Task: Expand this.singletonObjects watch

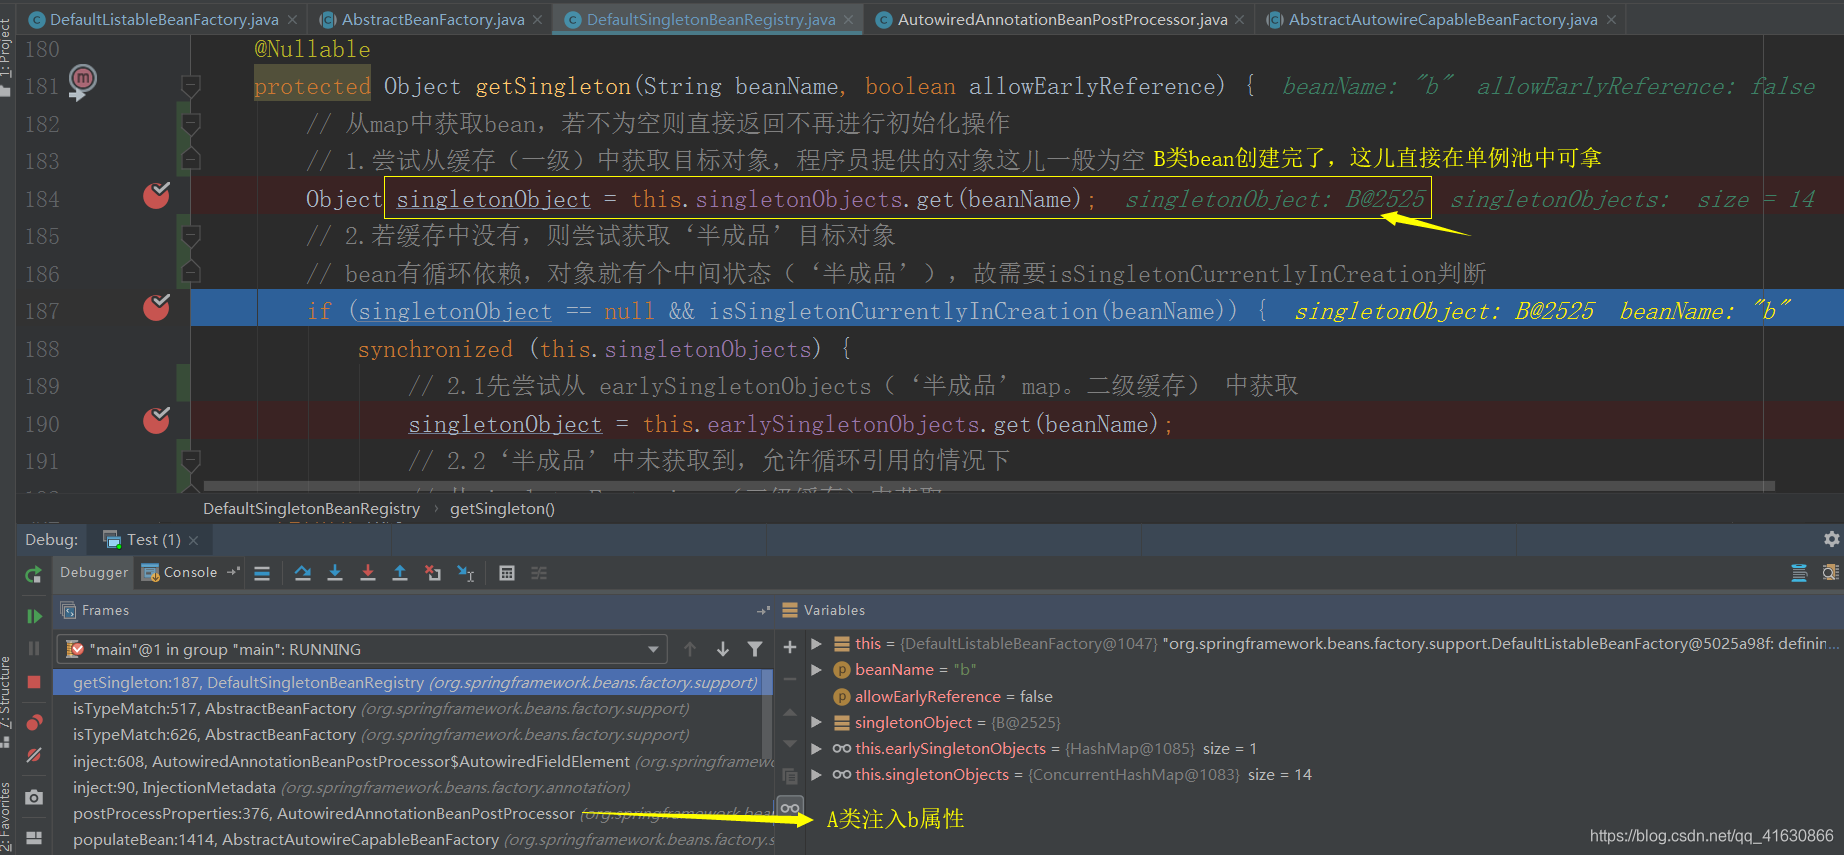Action: click(x=816, y=774)
